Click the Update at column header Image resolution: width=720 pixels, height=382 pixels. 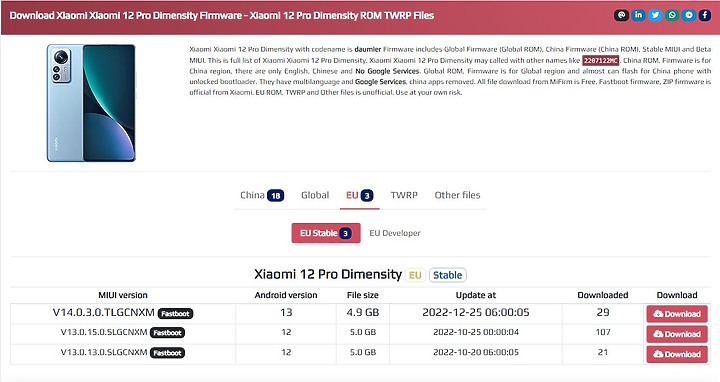tap(476, 295)
